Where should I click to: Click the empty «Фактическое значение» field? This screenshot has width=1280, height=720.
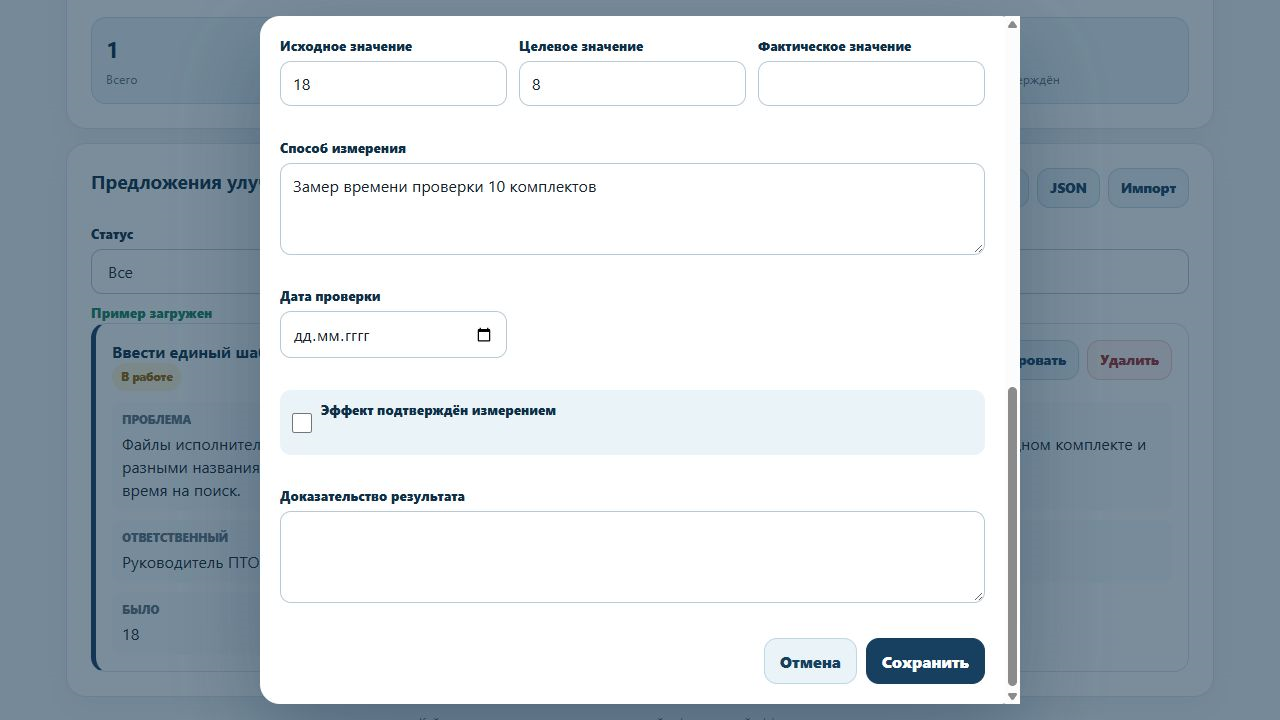871,83
